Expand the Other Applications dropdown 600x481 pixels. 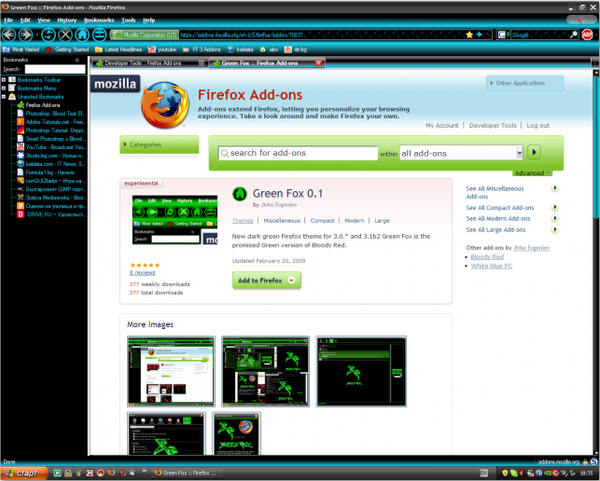(x=525, y=83)
